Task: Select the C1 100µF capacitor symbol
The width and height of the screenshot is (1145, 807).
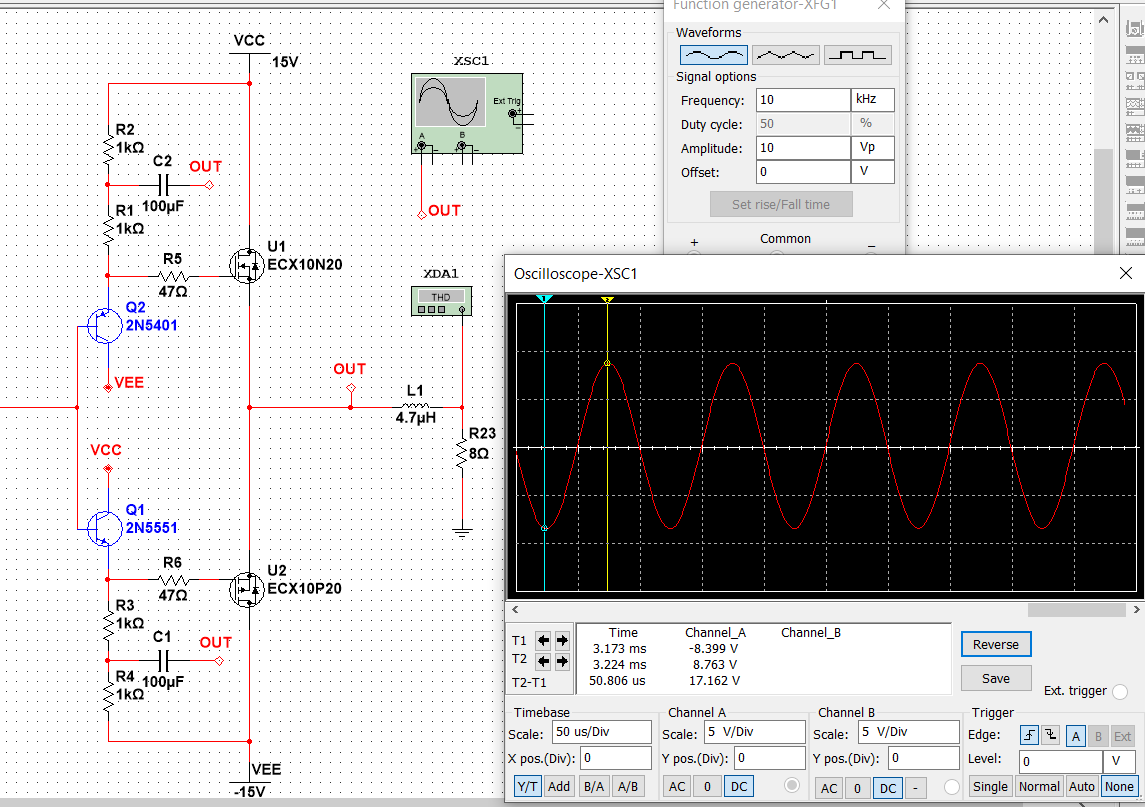Action: pos(164,661)
